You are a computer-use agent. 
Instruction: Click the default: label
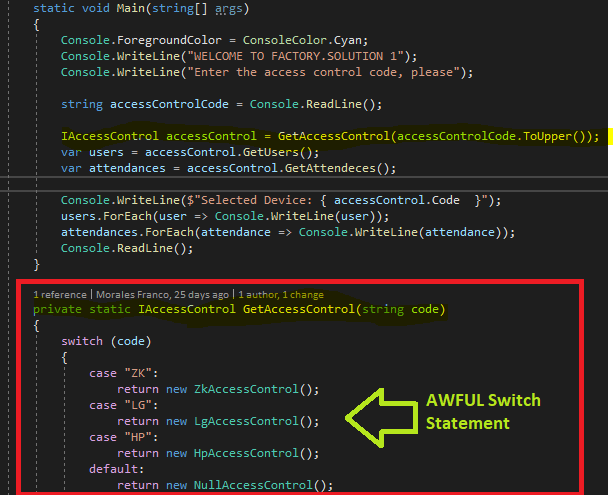point(117,469)
